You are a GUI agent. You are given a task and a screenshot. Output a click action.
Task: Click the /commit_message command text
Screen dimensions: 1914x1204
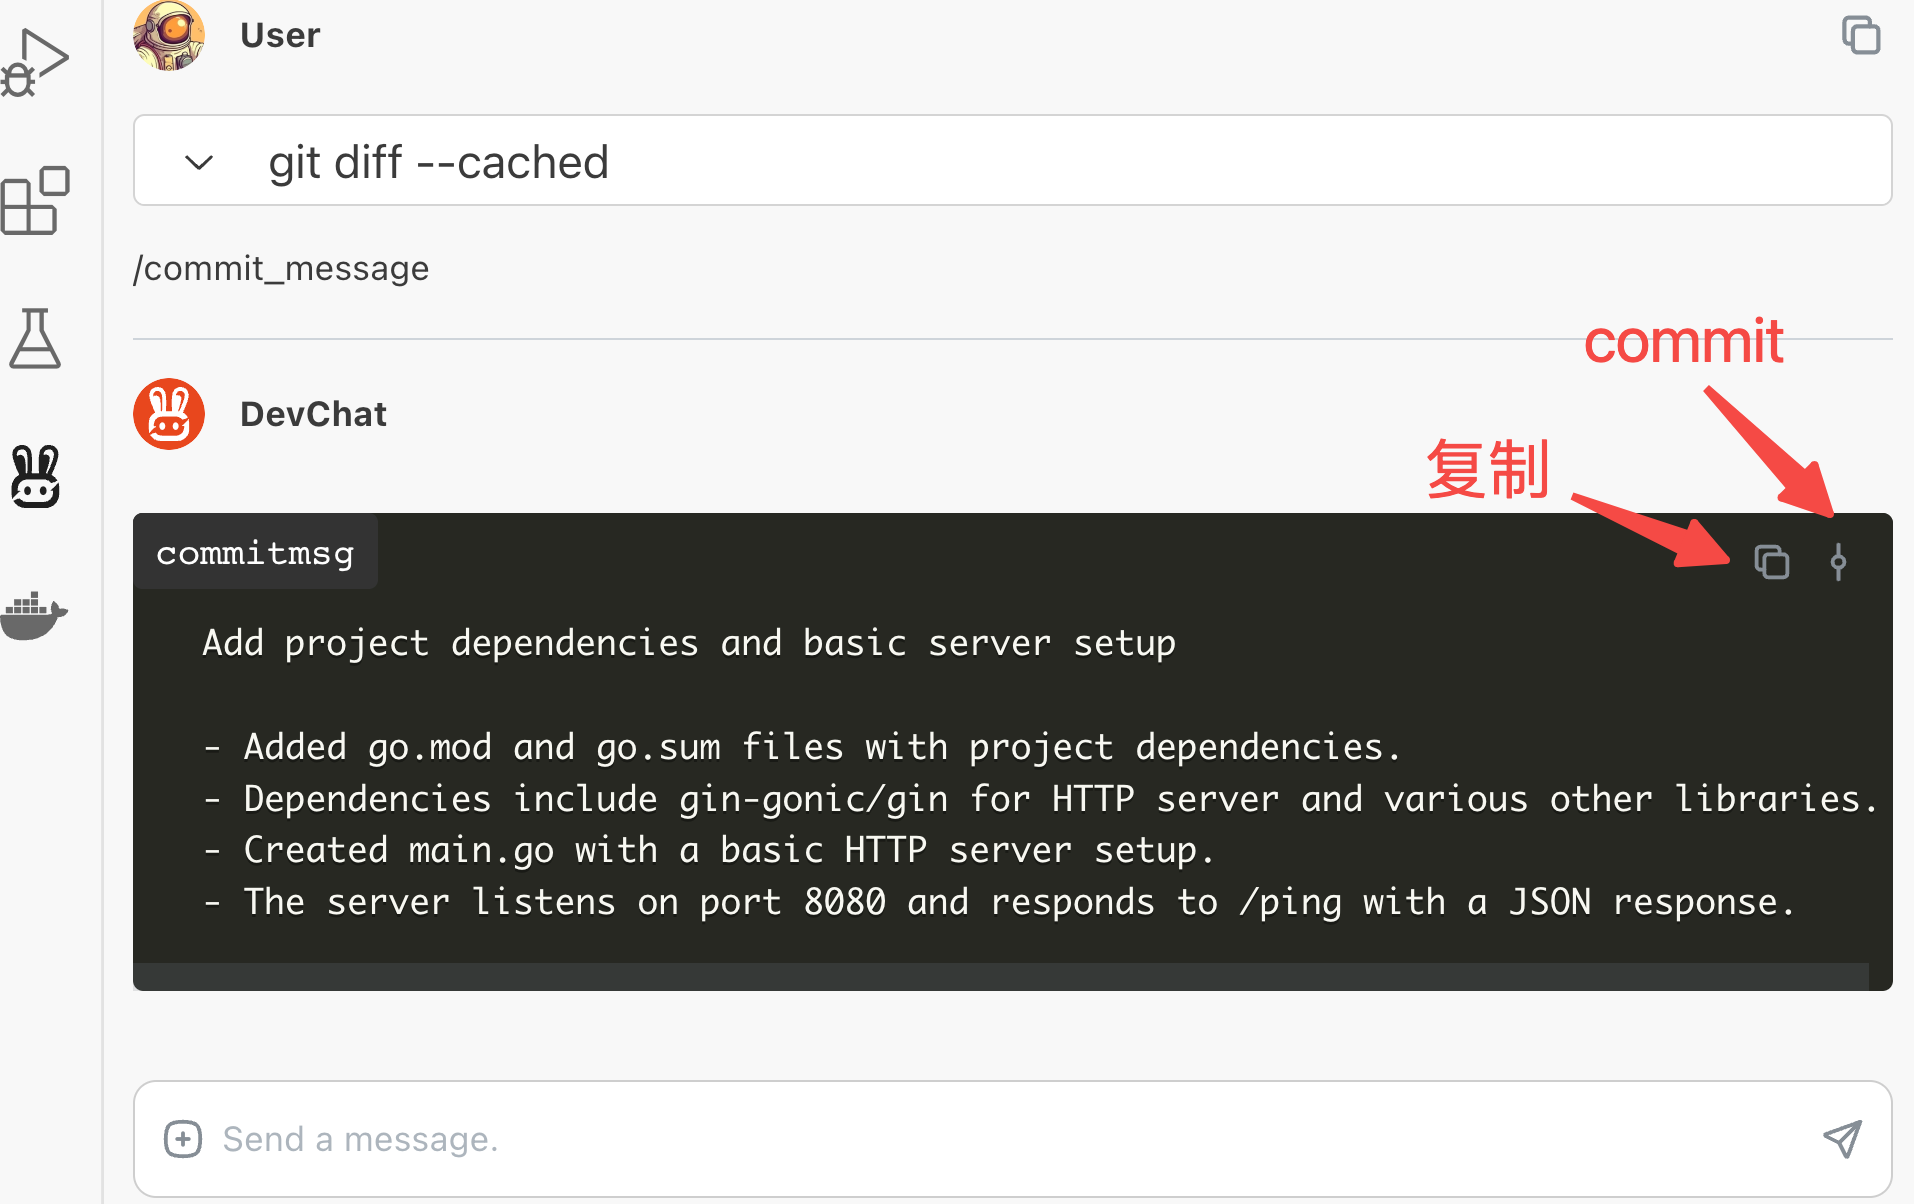click(281, 268)
